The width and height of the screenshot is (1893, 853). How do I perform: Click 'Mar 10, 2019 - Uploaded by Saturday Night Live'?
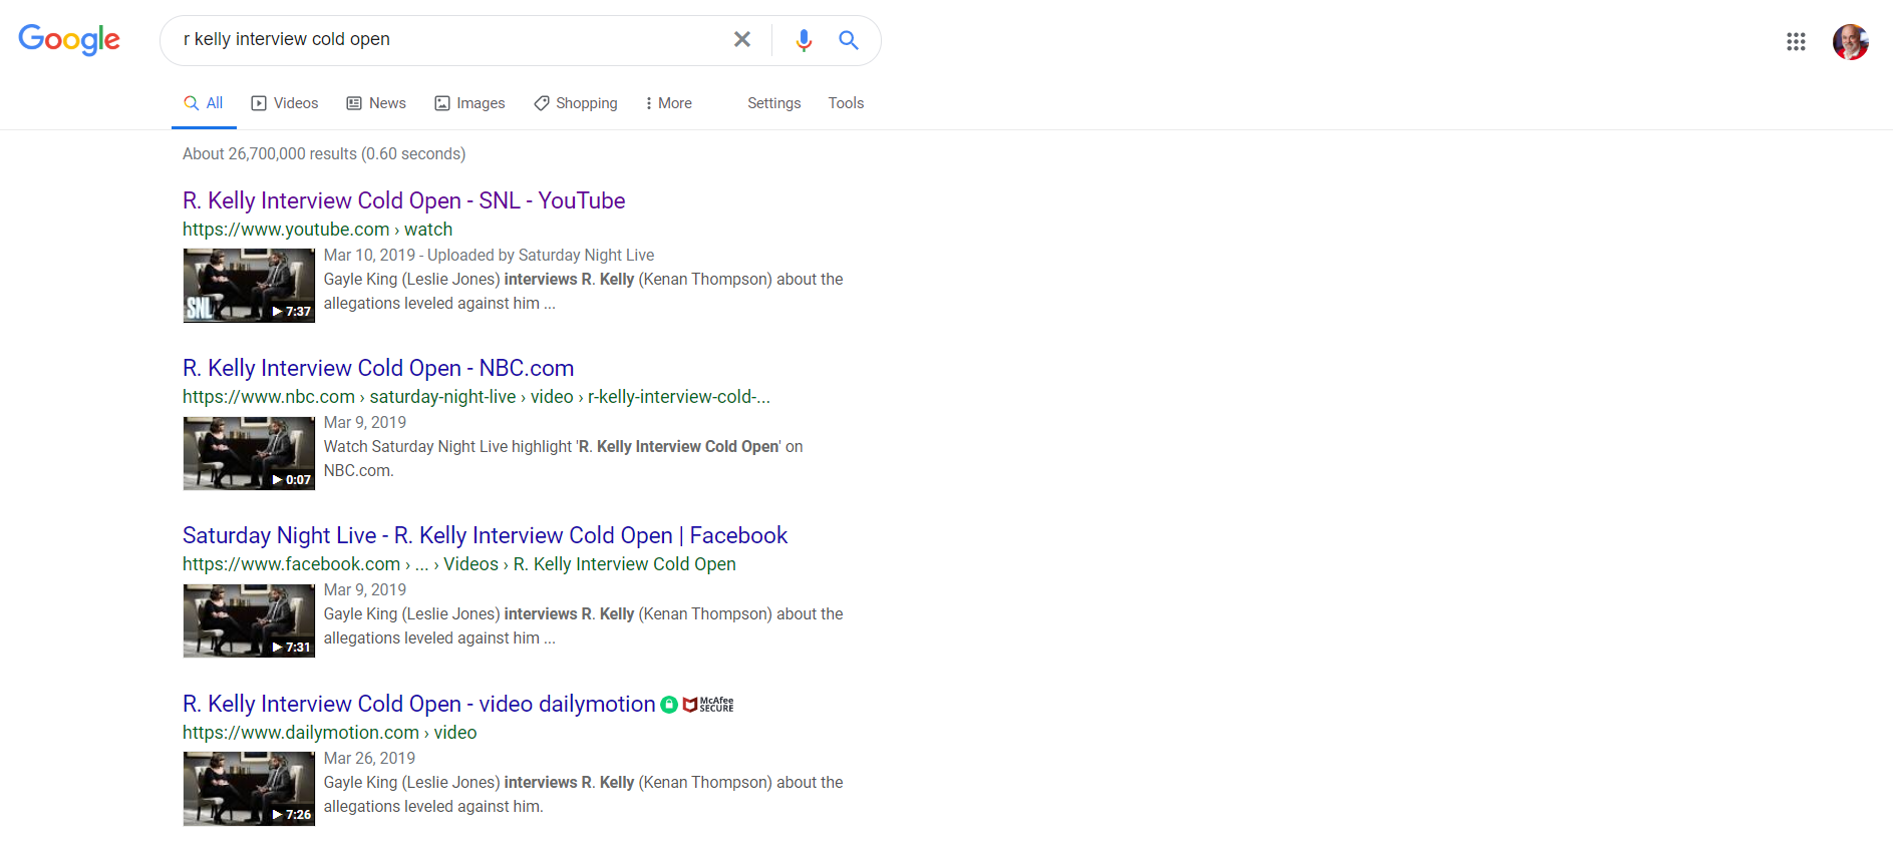(x=489, y=255)
